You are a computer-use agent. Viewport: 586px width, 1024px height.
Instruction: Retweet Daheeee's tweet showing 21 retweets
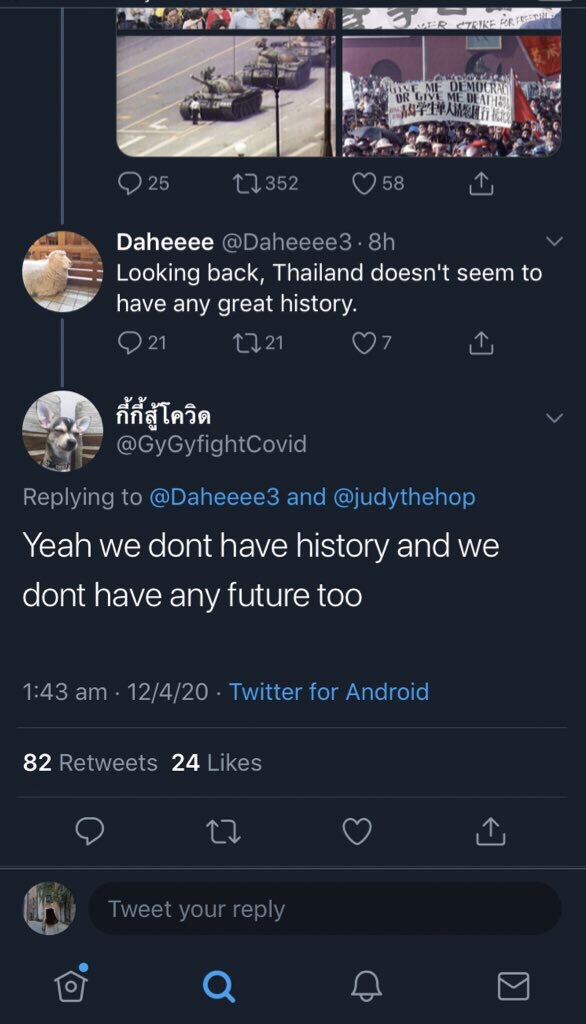point(258,342)
